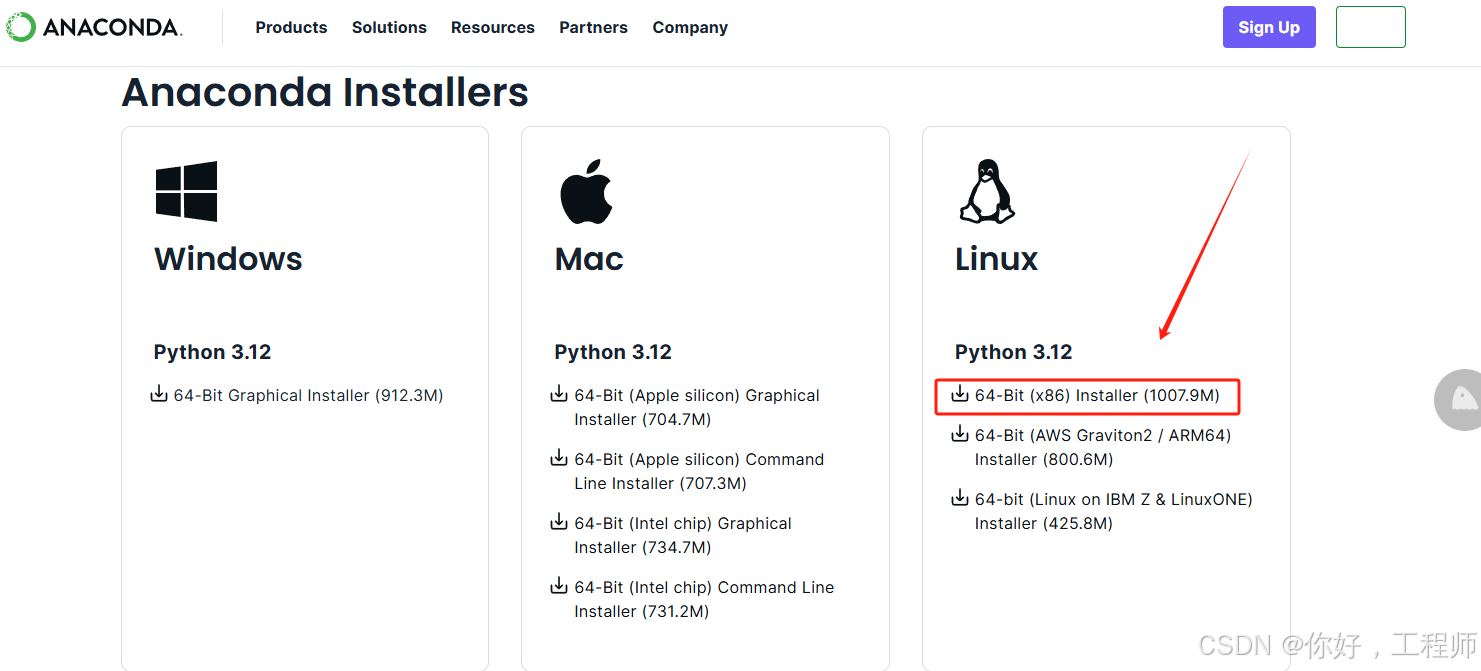The image size is (1481, 671).
Task: Click download icon for AWS Graviton2 ARM64 Installer
Action: click(960, 434)
